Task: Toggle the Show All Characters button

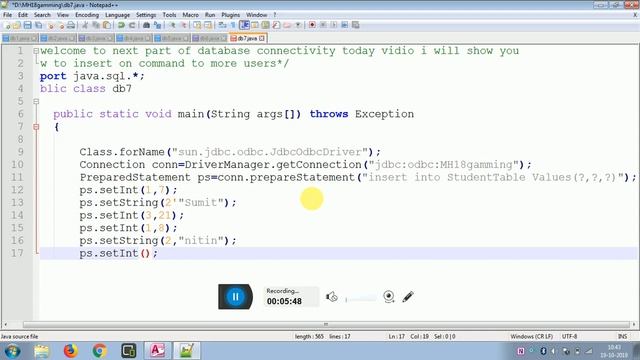Action: [233, 25]
